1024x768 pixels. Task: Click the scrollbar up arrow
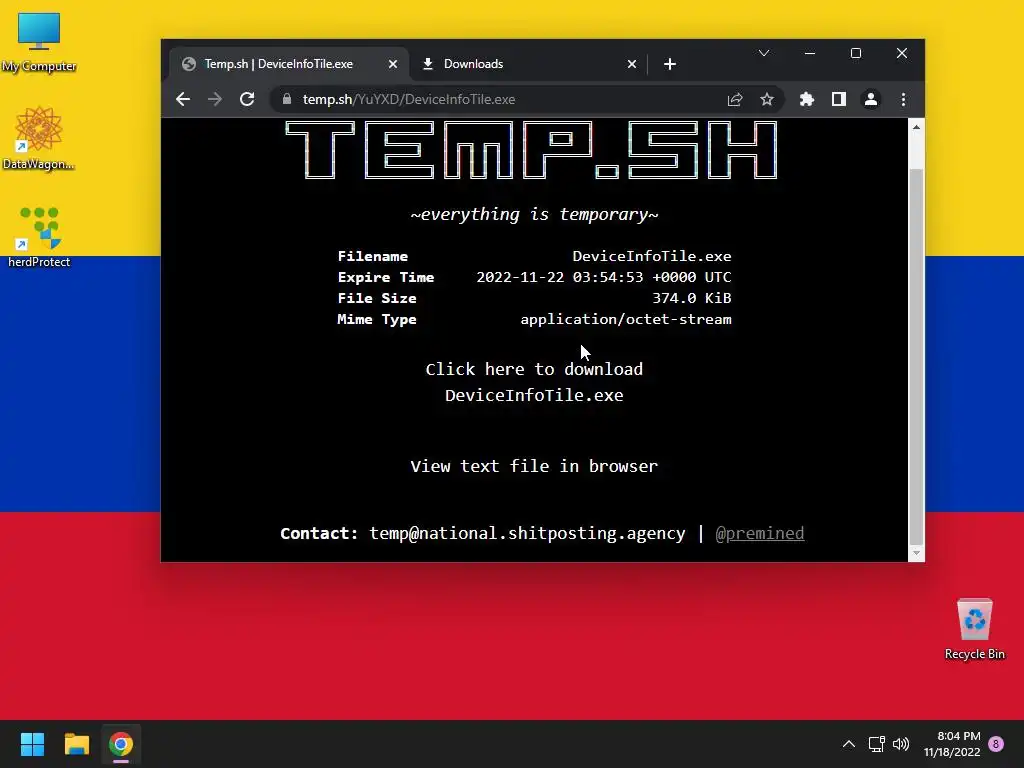click(916, 127)
